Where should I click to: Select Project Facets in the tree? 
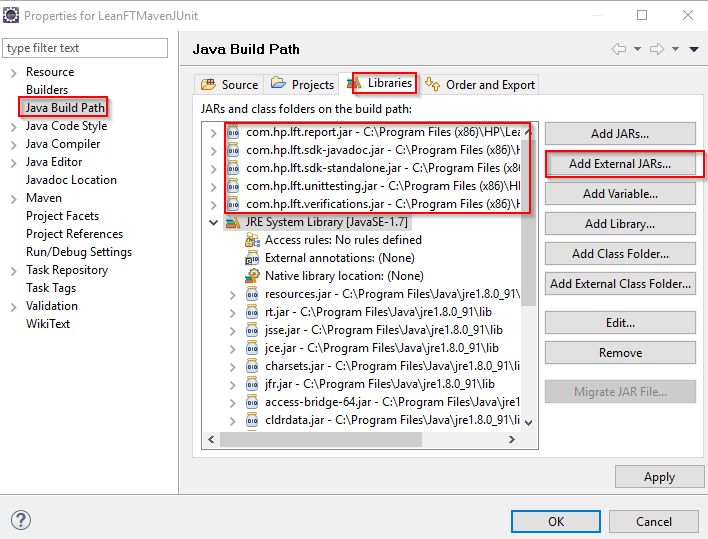click(x=62, y=216)
